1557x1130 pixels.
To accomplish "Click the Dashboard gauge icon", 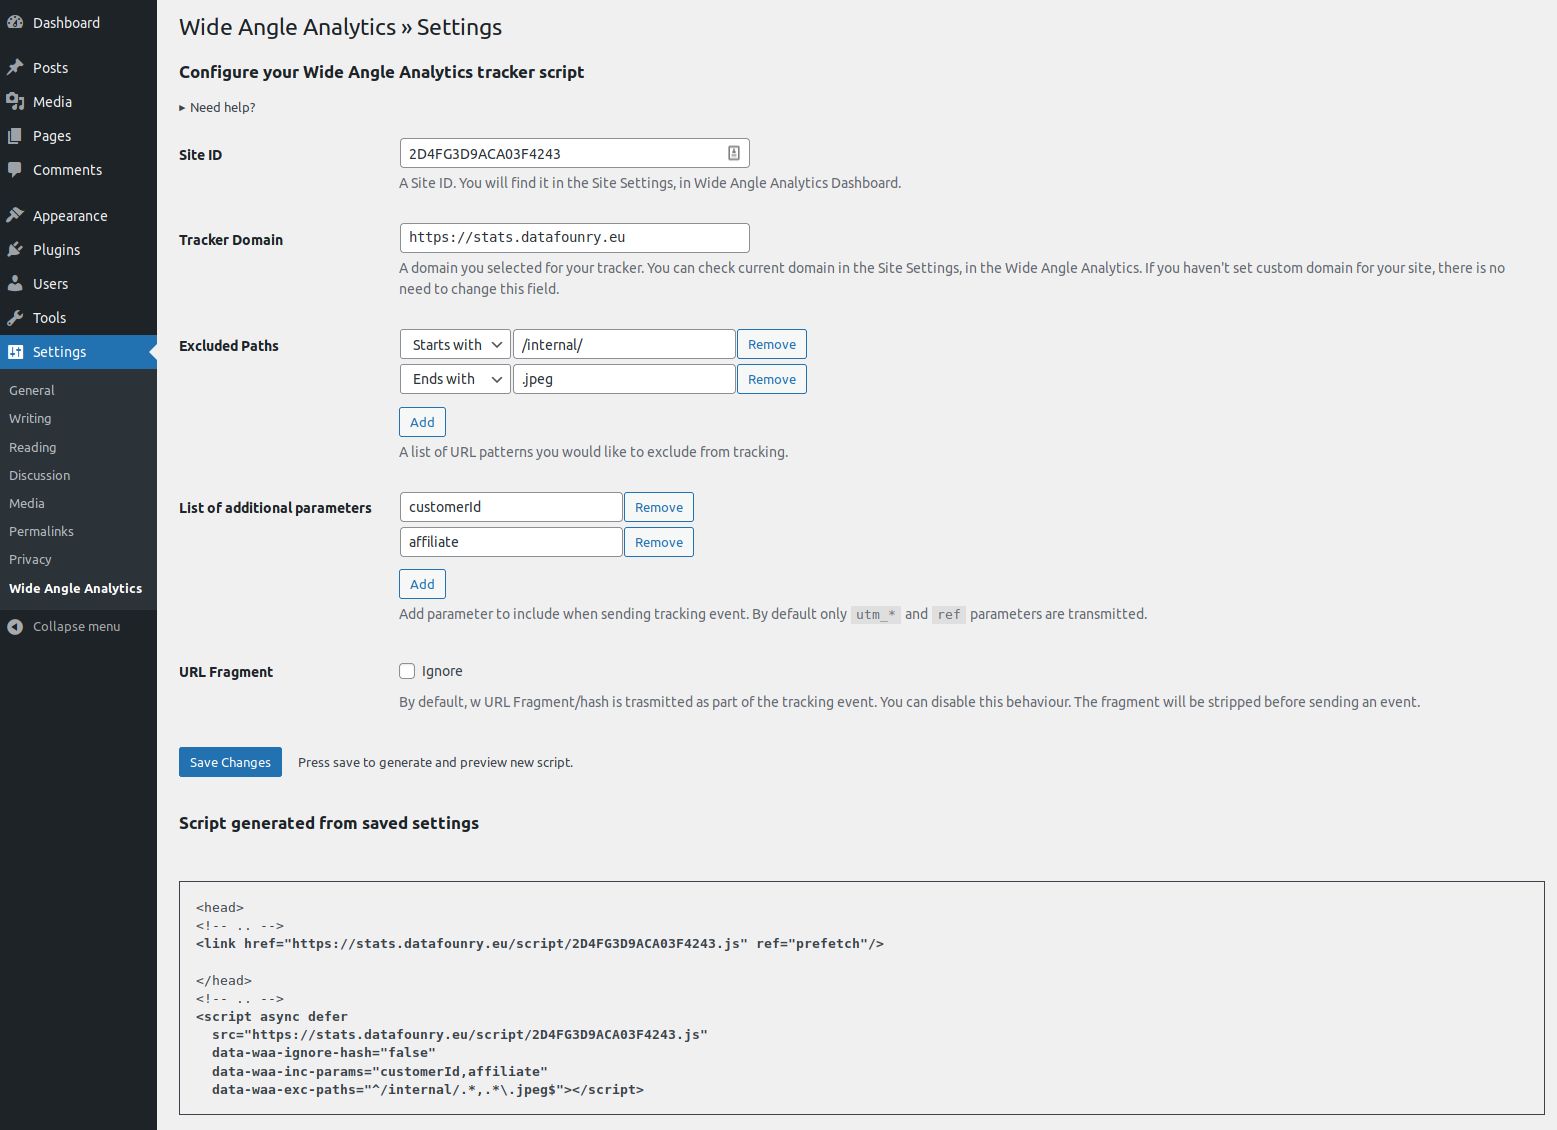I will click(15, 22).
